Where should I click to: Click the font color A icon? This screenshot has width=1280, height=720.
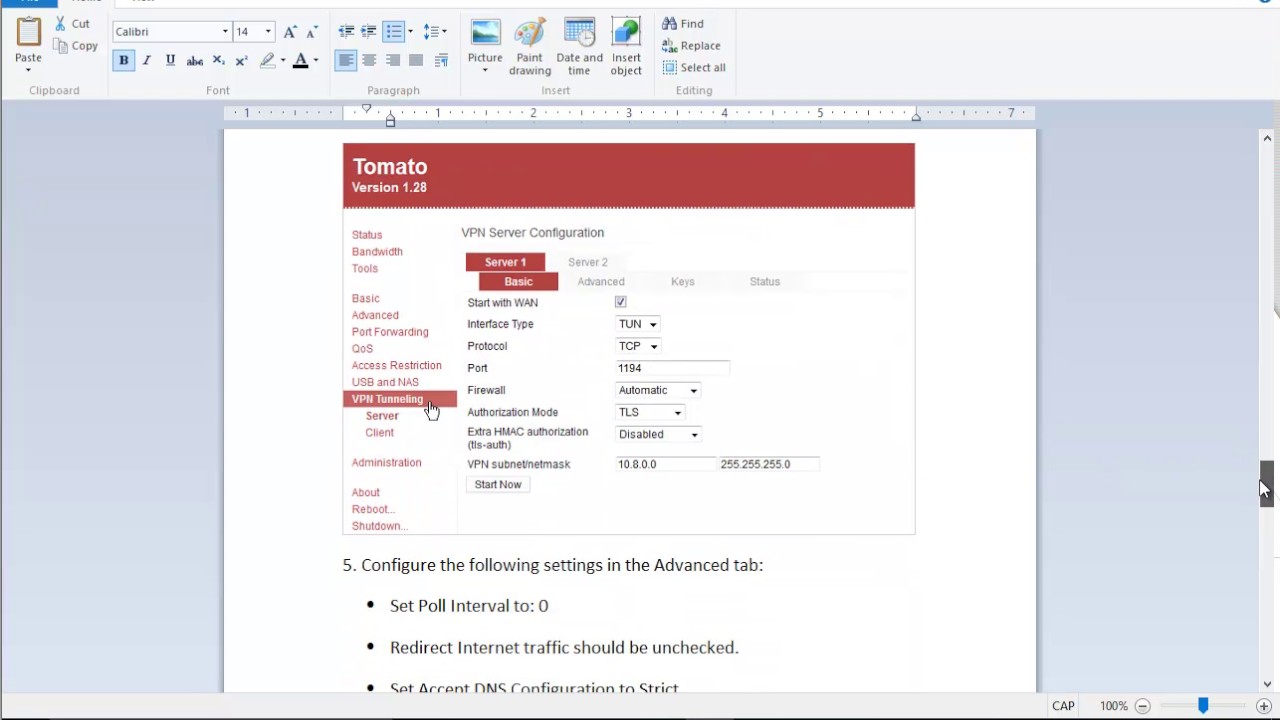click(300, 61)
